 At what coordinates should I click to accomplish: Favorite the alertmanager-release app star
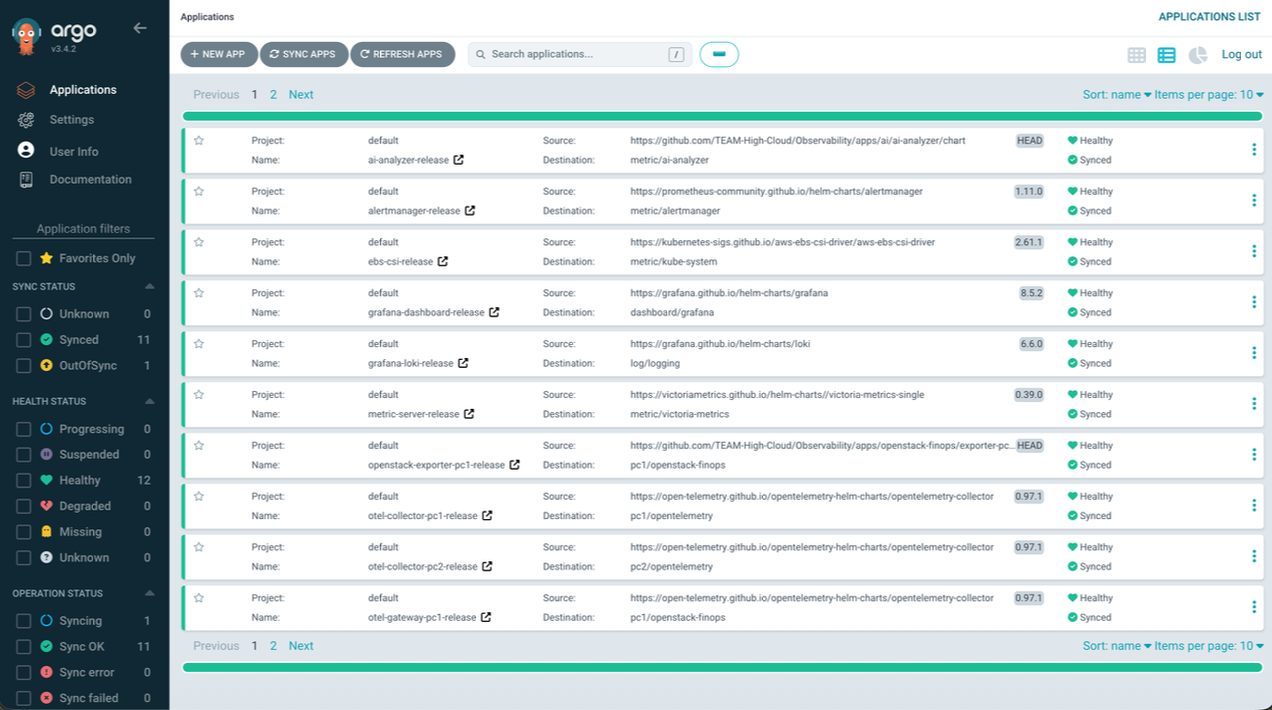[x=199, y=191]
